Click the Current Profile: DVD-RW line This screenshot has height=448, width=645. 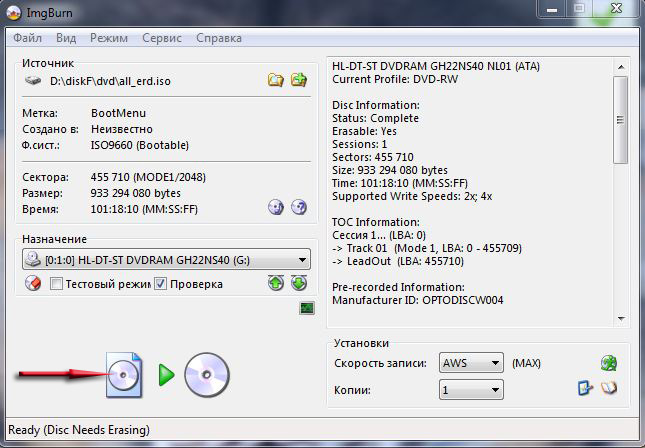pyautogui.click(x=395, y=79)
